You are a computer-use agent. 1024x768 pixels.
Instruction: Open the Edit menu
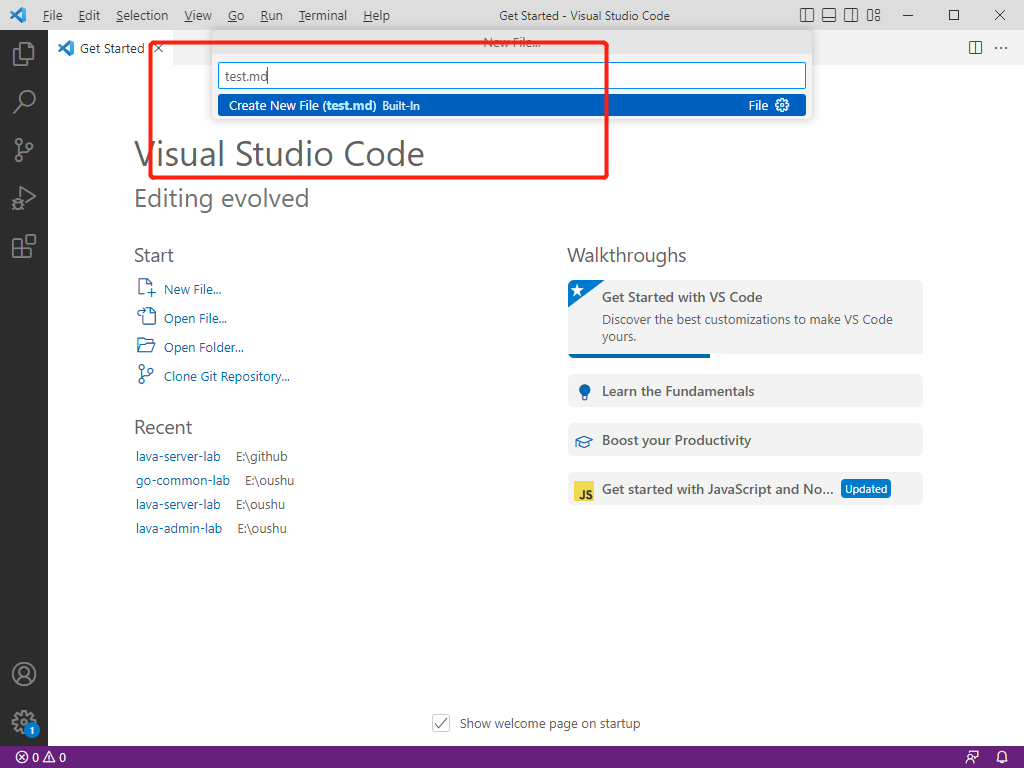pyautogui.click(x=89, y=15)
